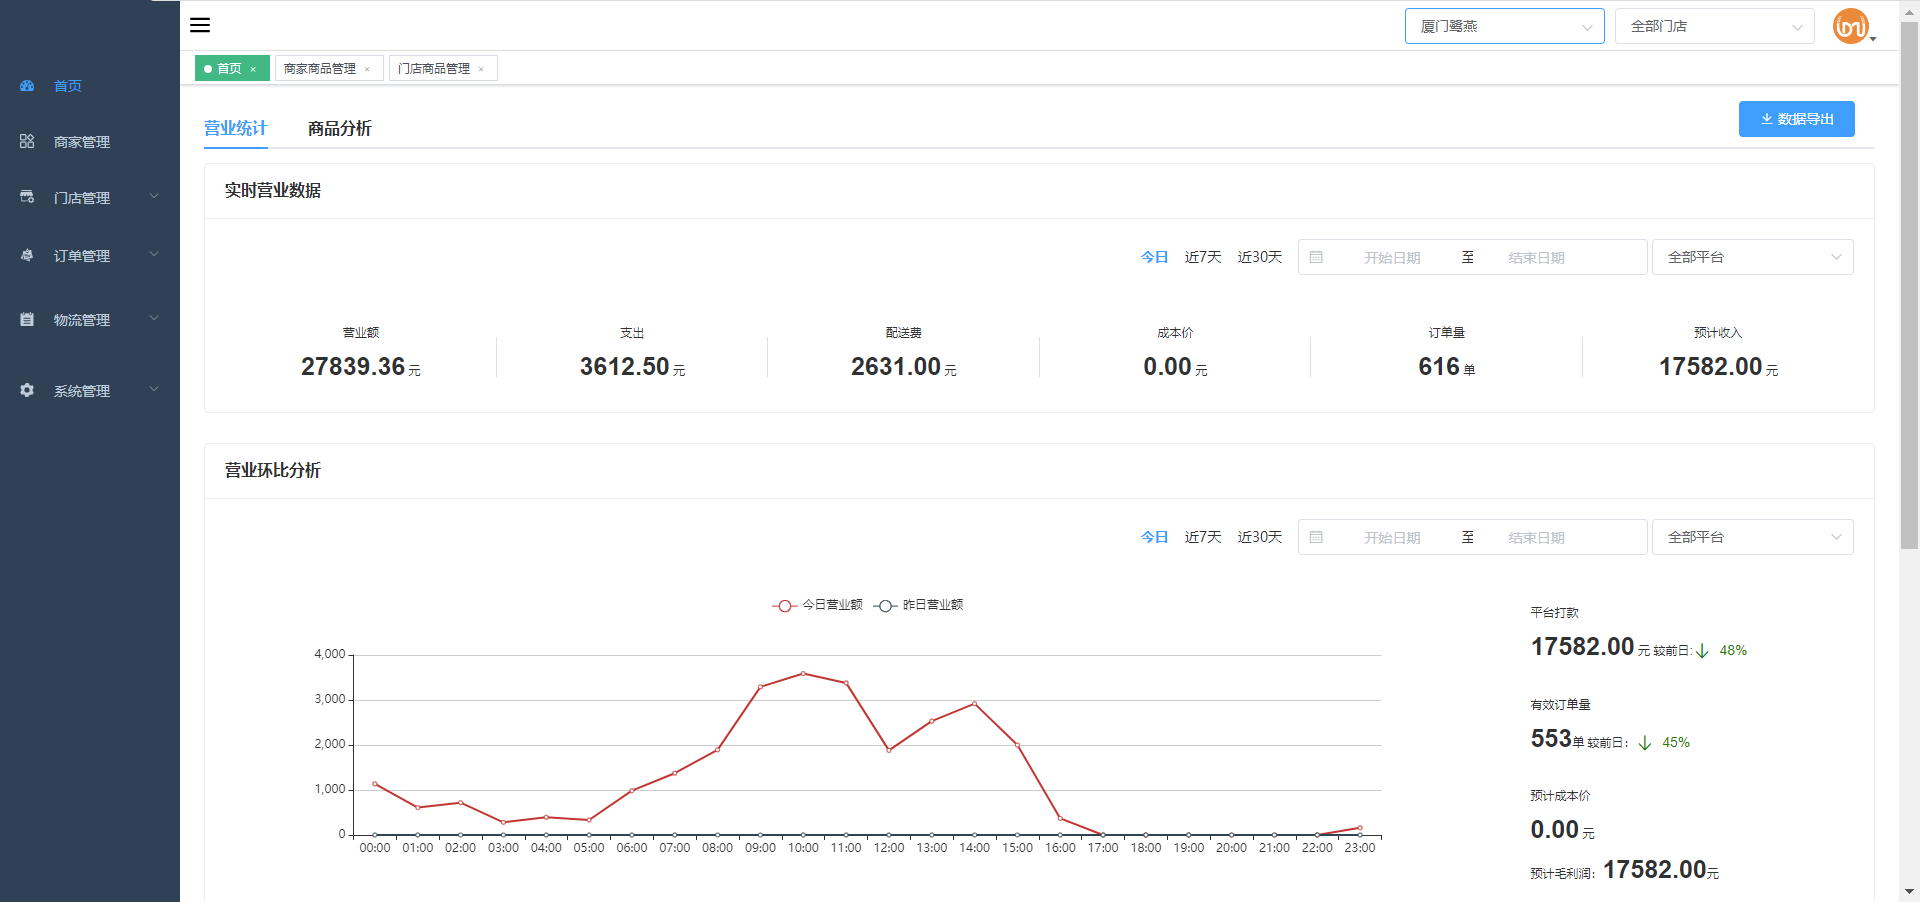
Task: Click the 系统管理 gear icon
Action: 27,390
